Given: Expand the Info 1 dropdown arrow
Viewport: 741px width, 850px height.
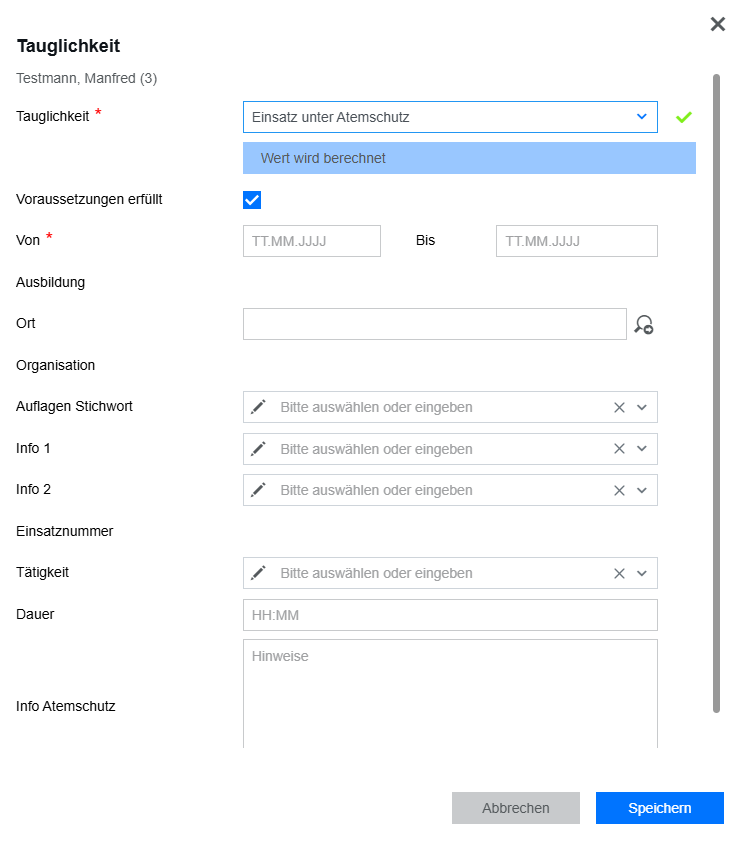Looking at the screenshot, I should (x=642, y=449).
